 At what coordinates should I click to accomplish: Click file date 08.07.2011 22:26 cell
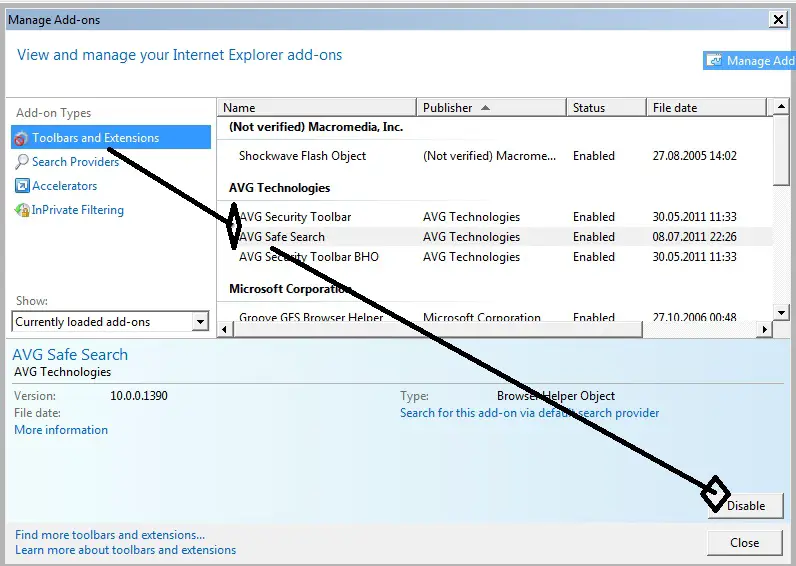[694, 237]
